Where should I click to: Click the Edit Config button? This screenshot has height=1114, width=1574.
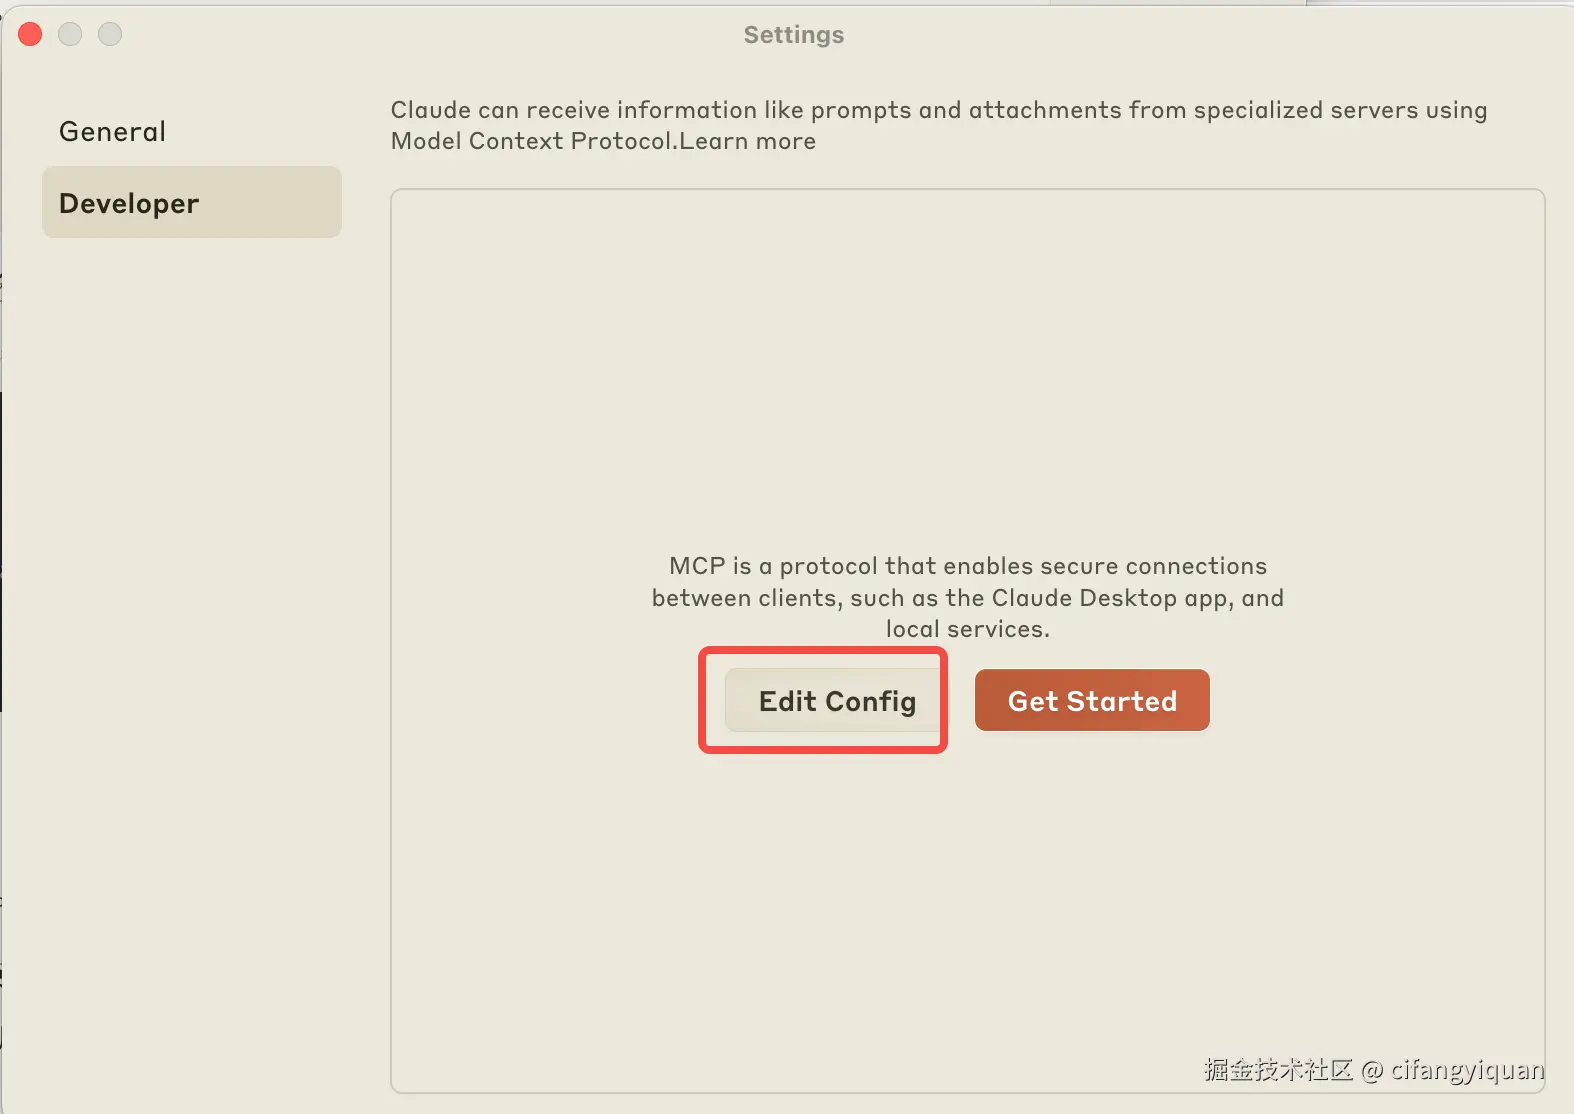tap(836, 701)
